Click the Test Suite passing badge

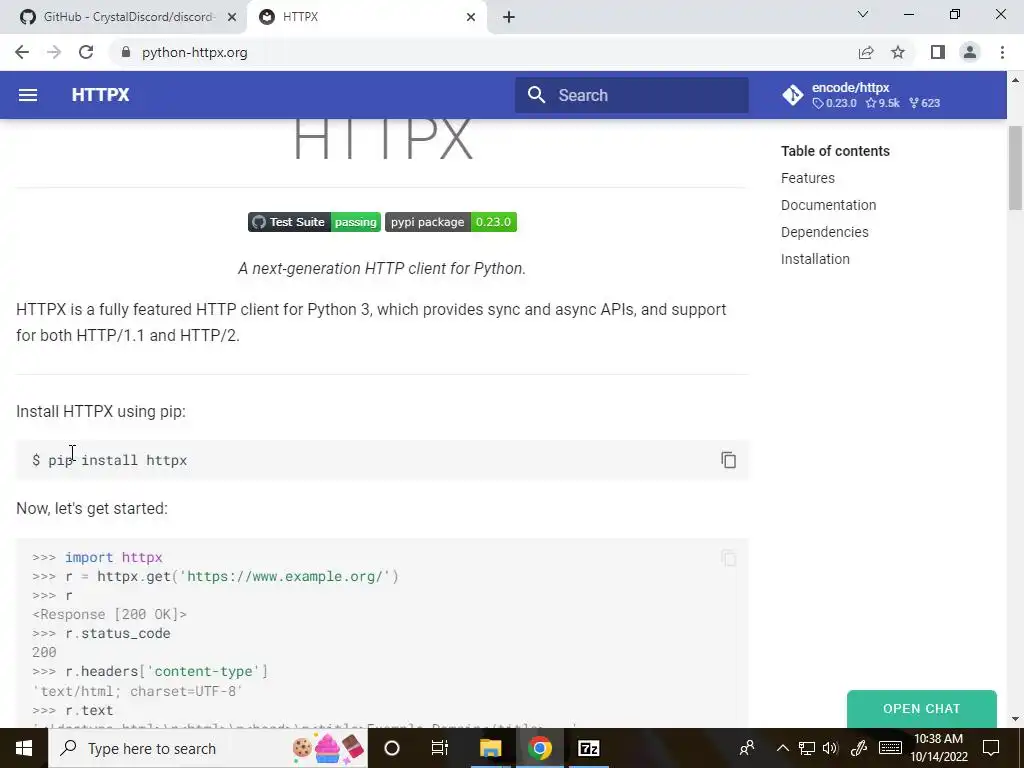314,222
